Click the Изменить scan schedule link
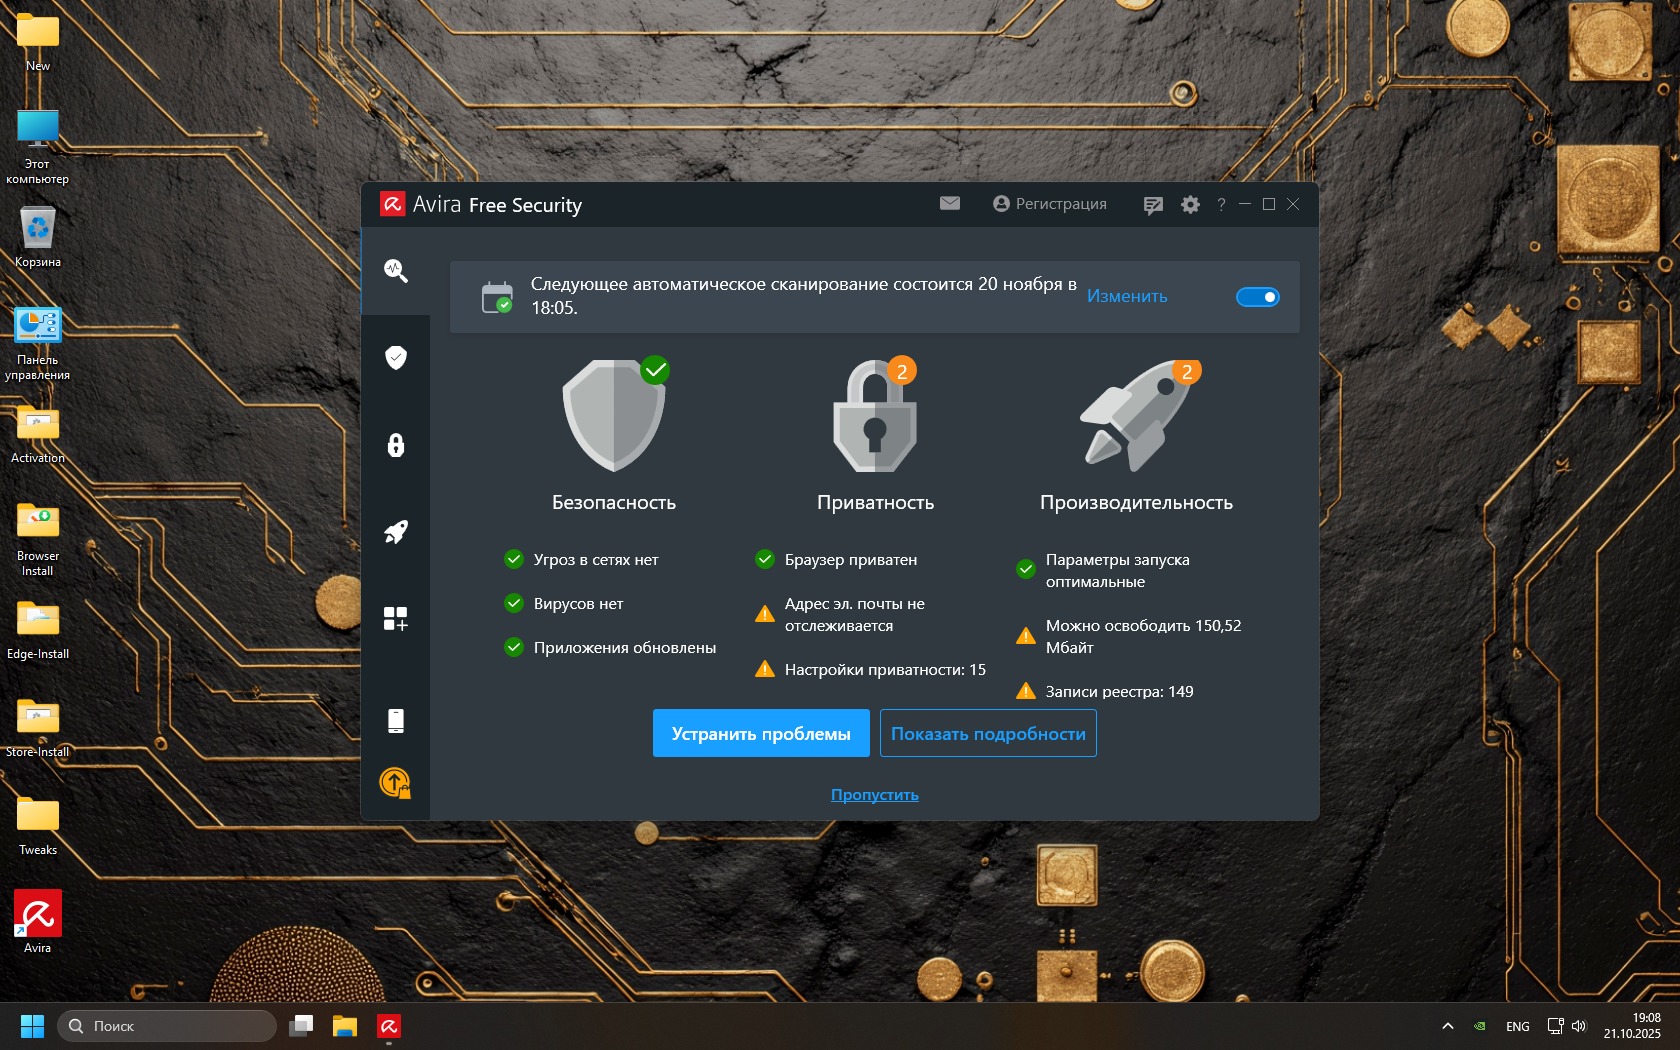1680x1050 pixels. 1127,297
